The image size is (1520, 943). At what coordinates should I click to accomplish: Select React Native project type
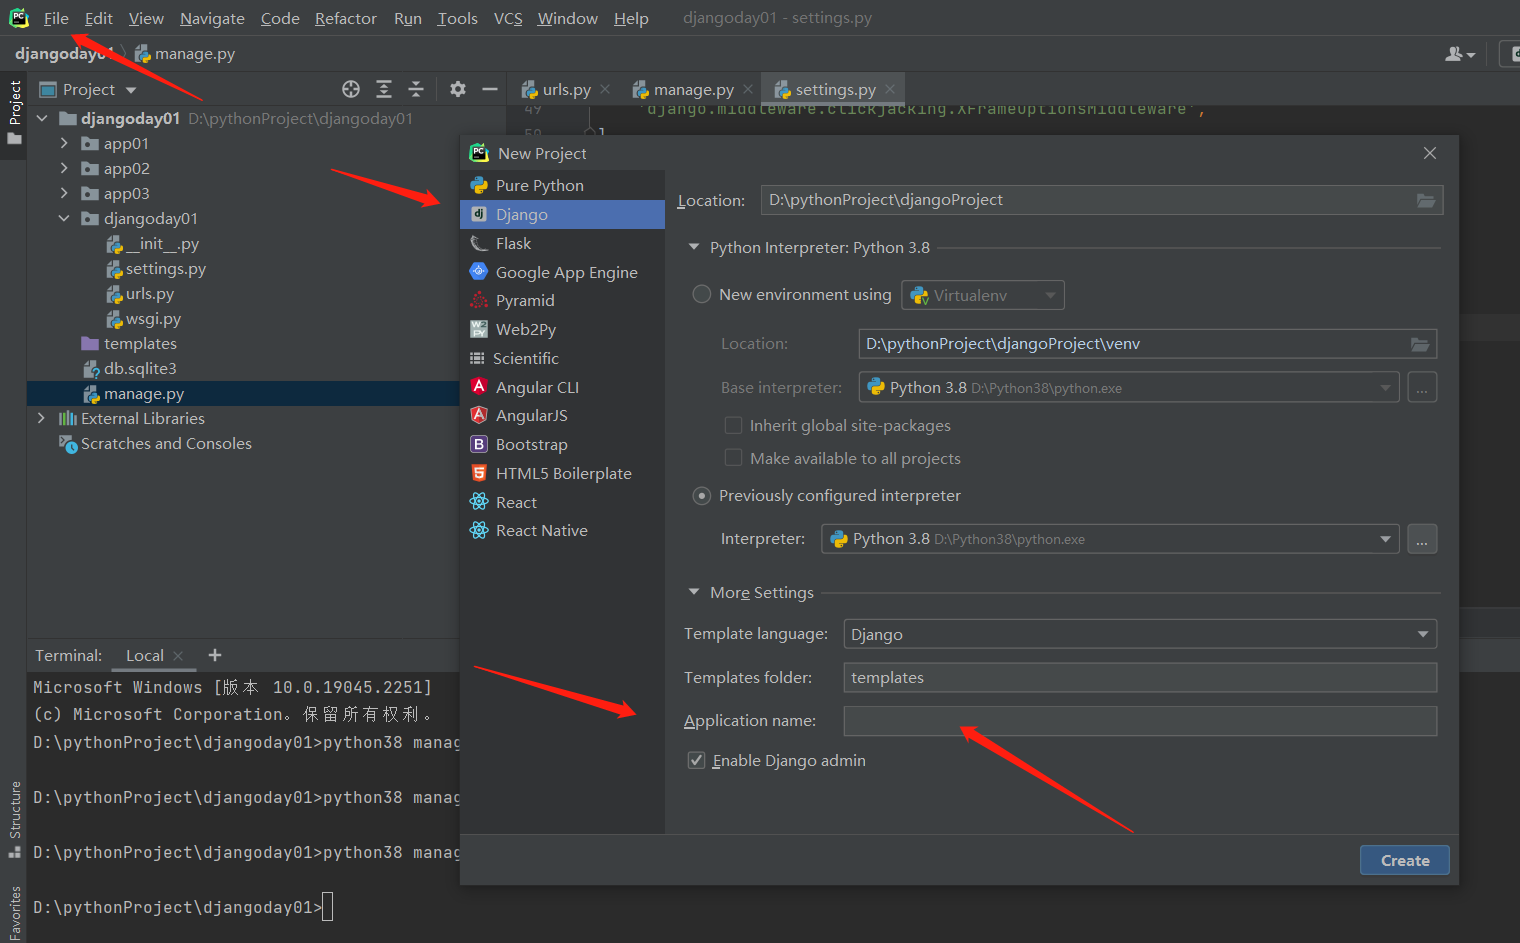[562, 531]
